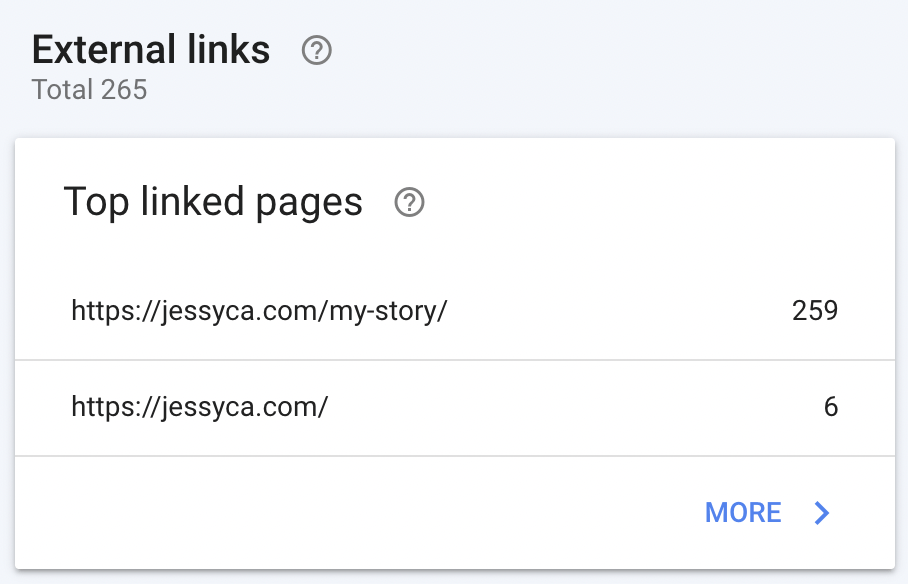Click the right chevron arrow next to MORE
The height and width of the screenshot is (584, 908).
point(822,513)
